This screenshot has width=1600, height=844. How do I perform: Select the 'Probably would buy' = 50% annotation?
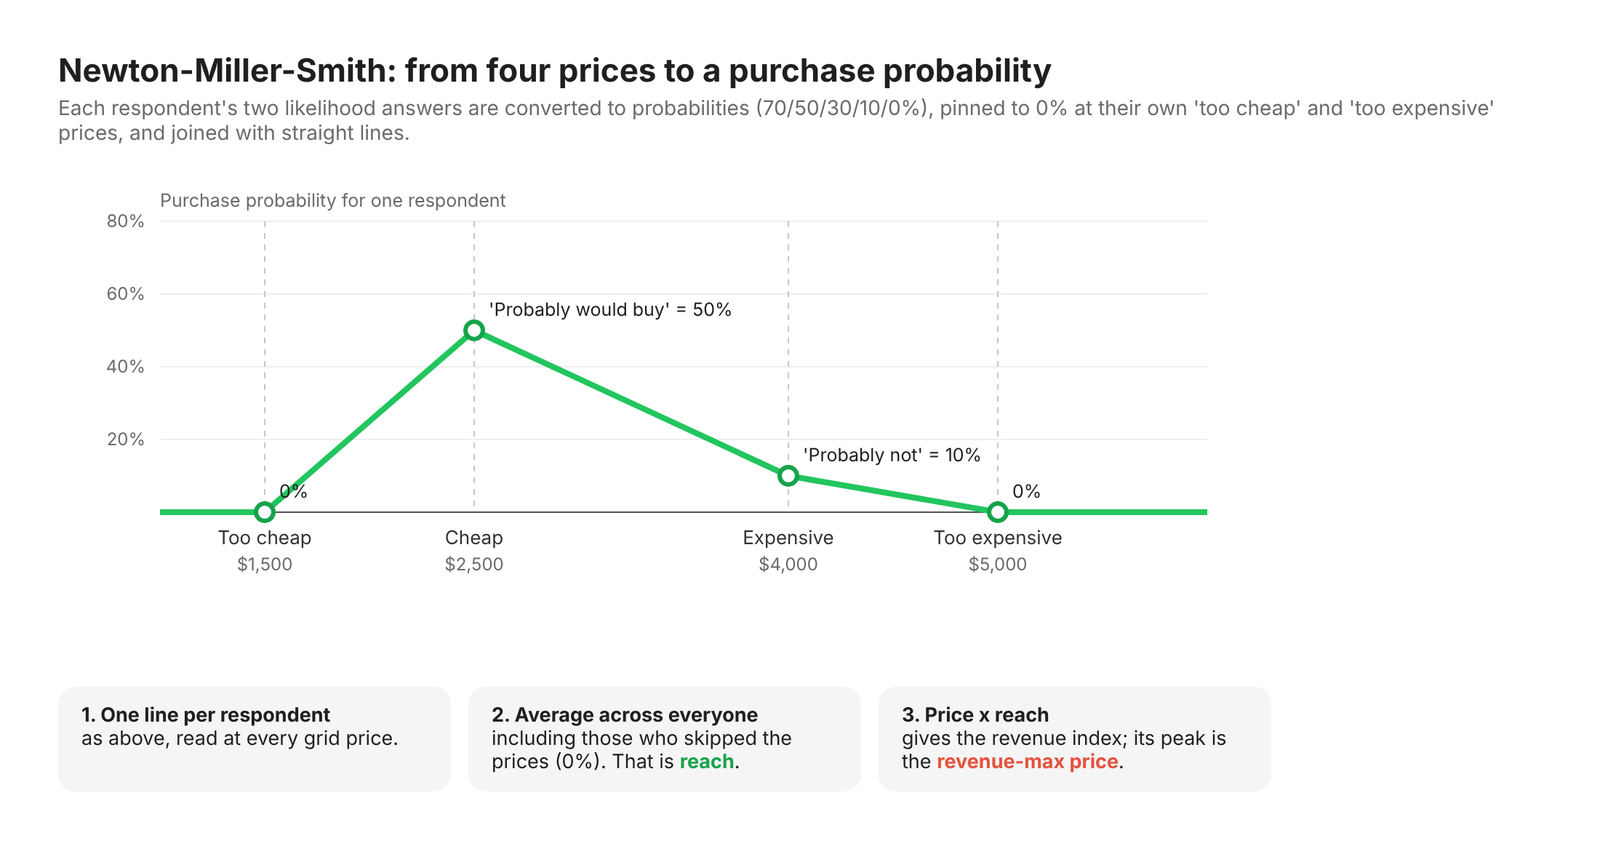click(610, 310)
